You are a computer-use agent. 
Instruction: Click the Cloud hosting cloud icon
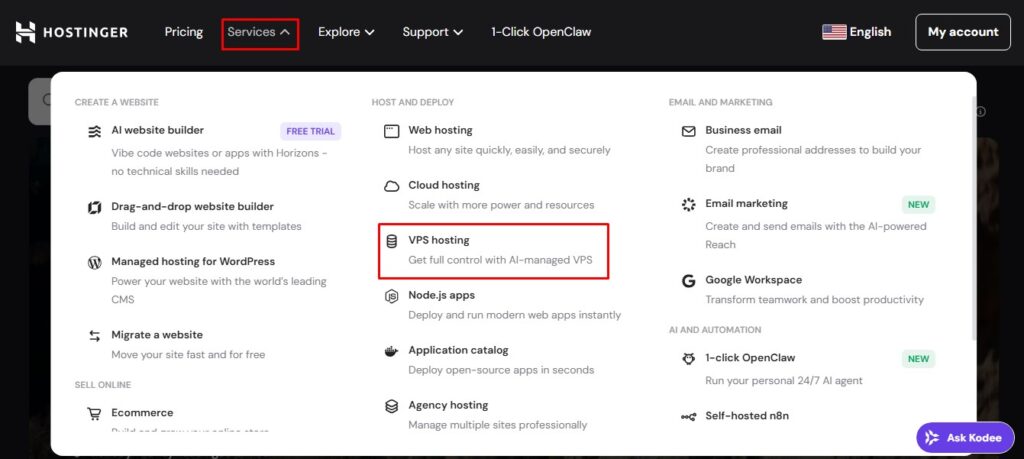pos(391,186)
